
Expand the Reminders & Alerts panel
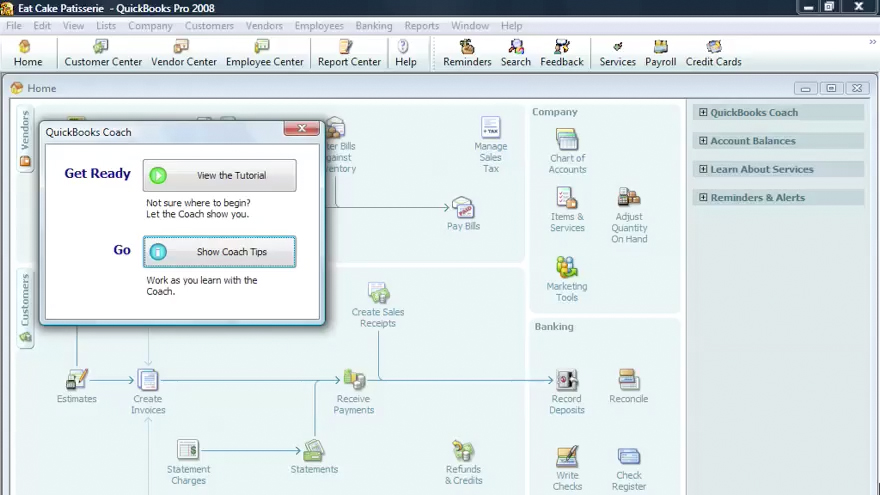tap(703, 198)
